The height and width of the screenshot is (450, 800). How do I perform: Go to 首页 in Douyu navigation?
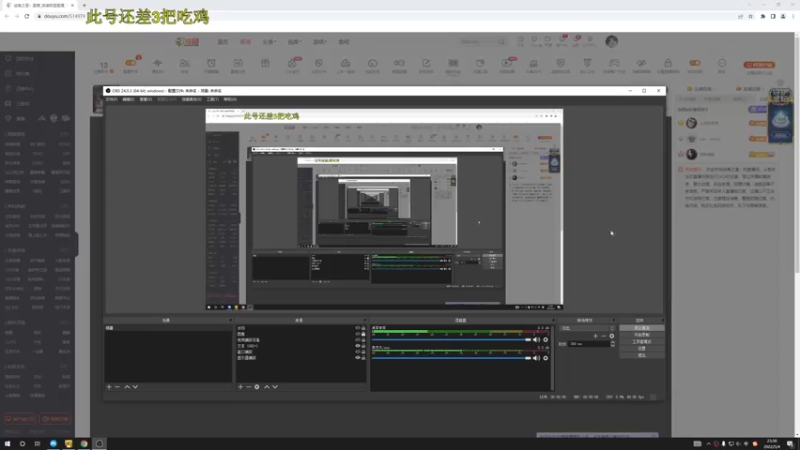click(x=223, y=42)
